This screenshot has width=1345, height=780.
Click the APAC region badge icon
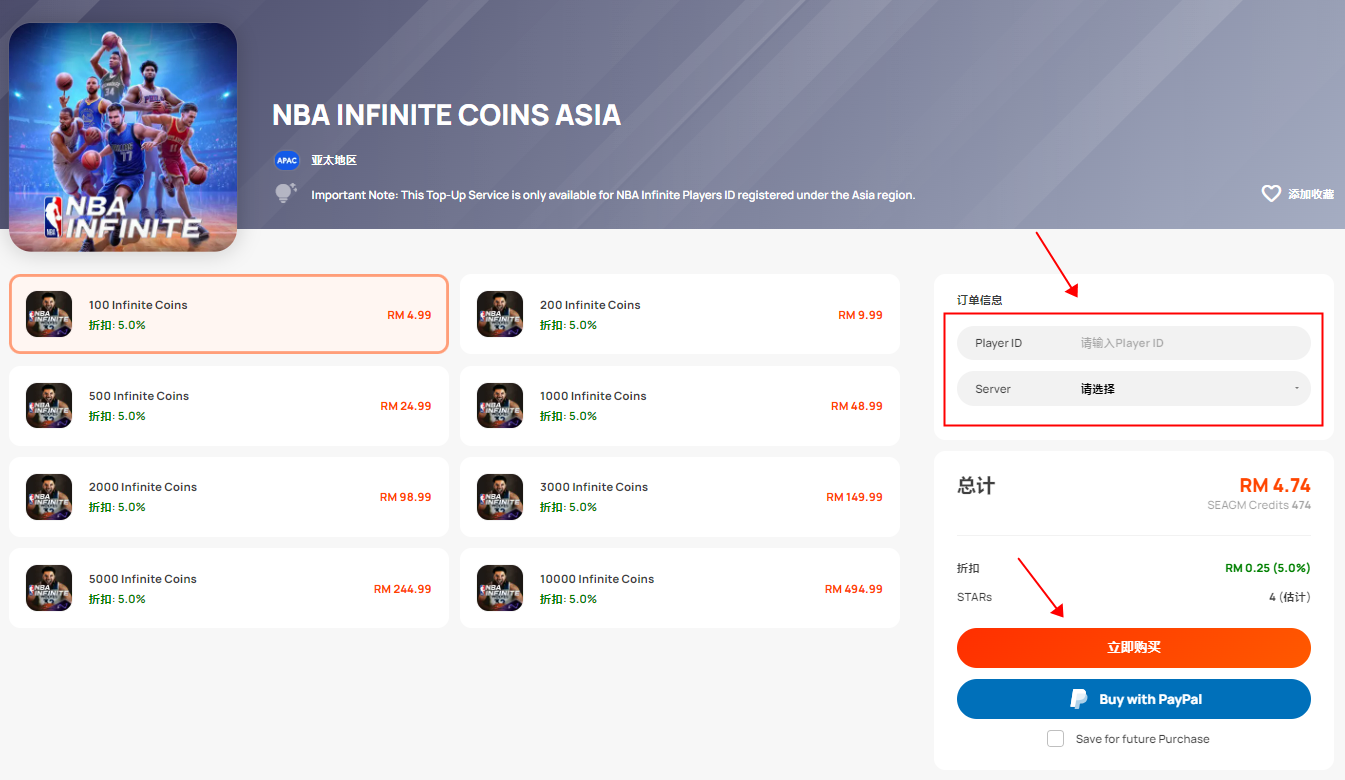287,160
